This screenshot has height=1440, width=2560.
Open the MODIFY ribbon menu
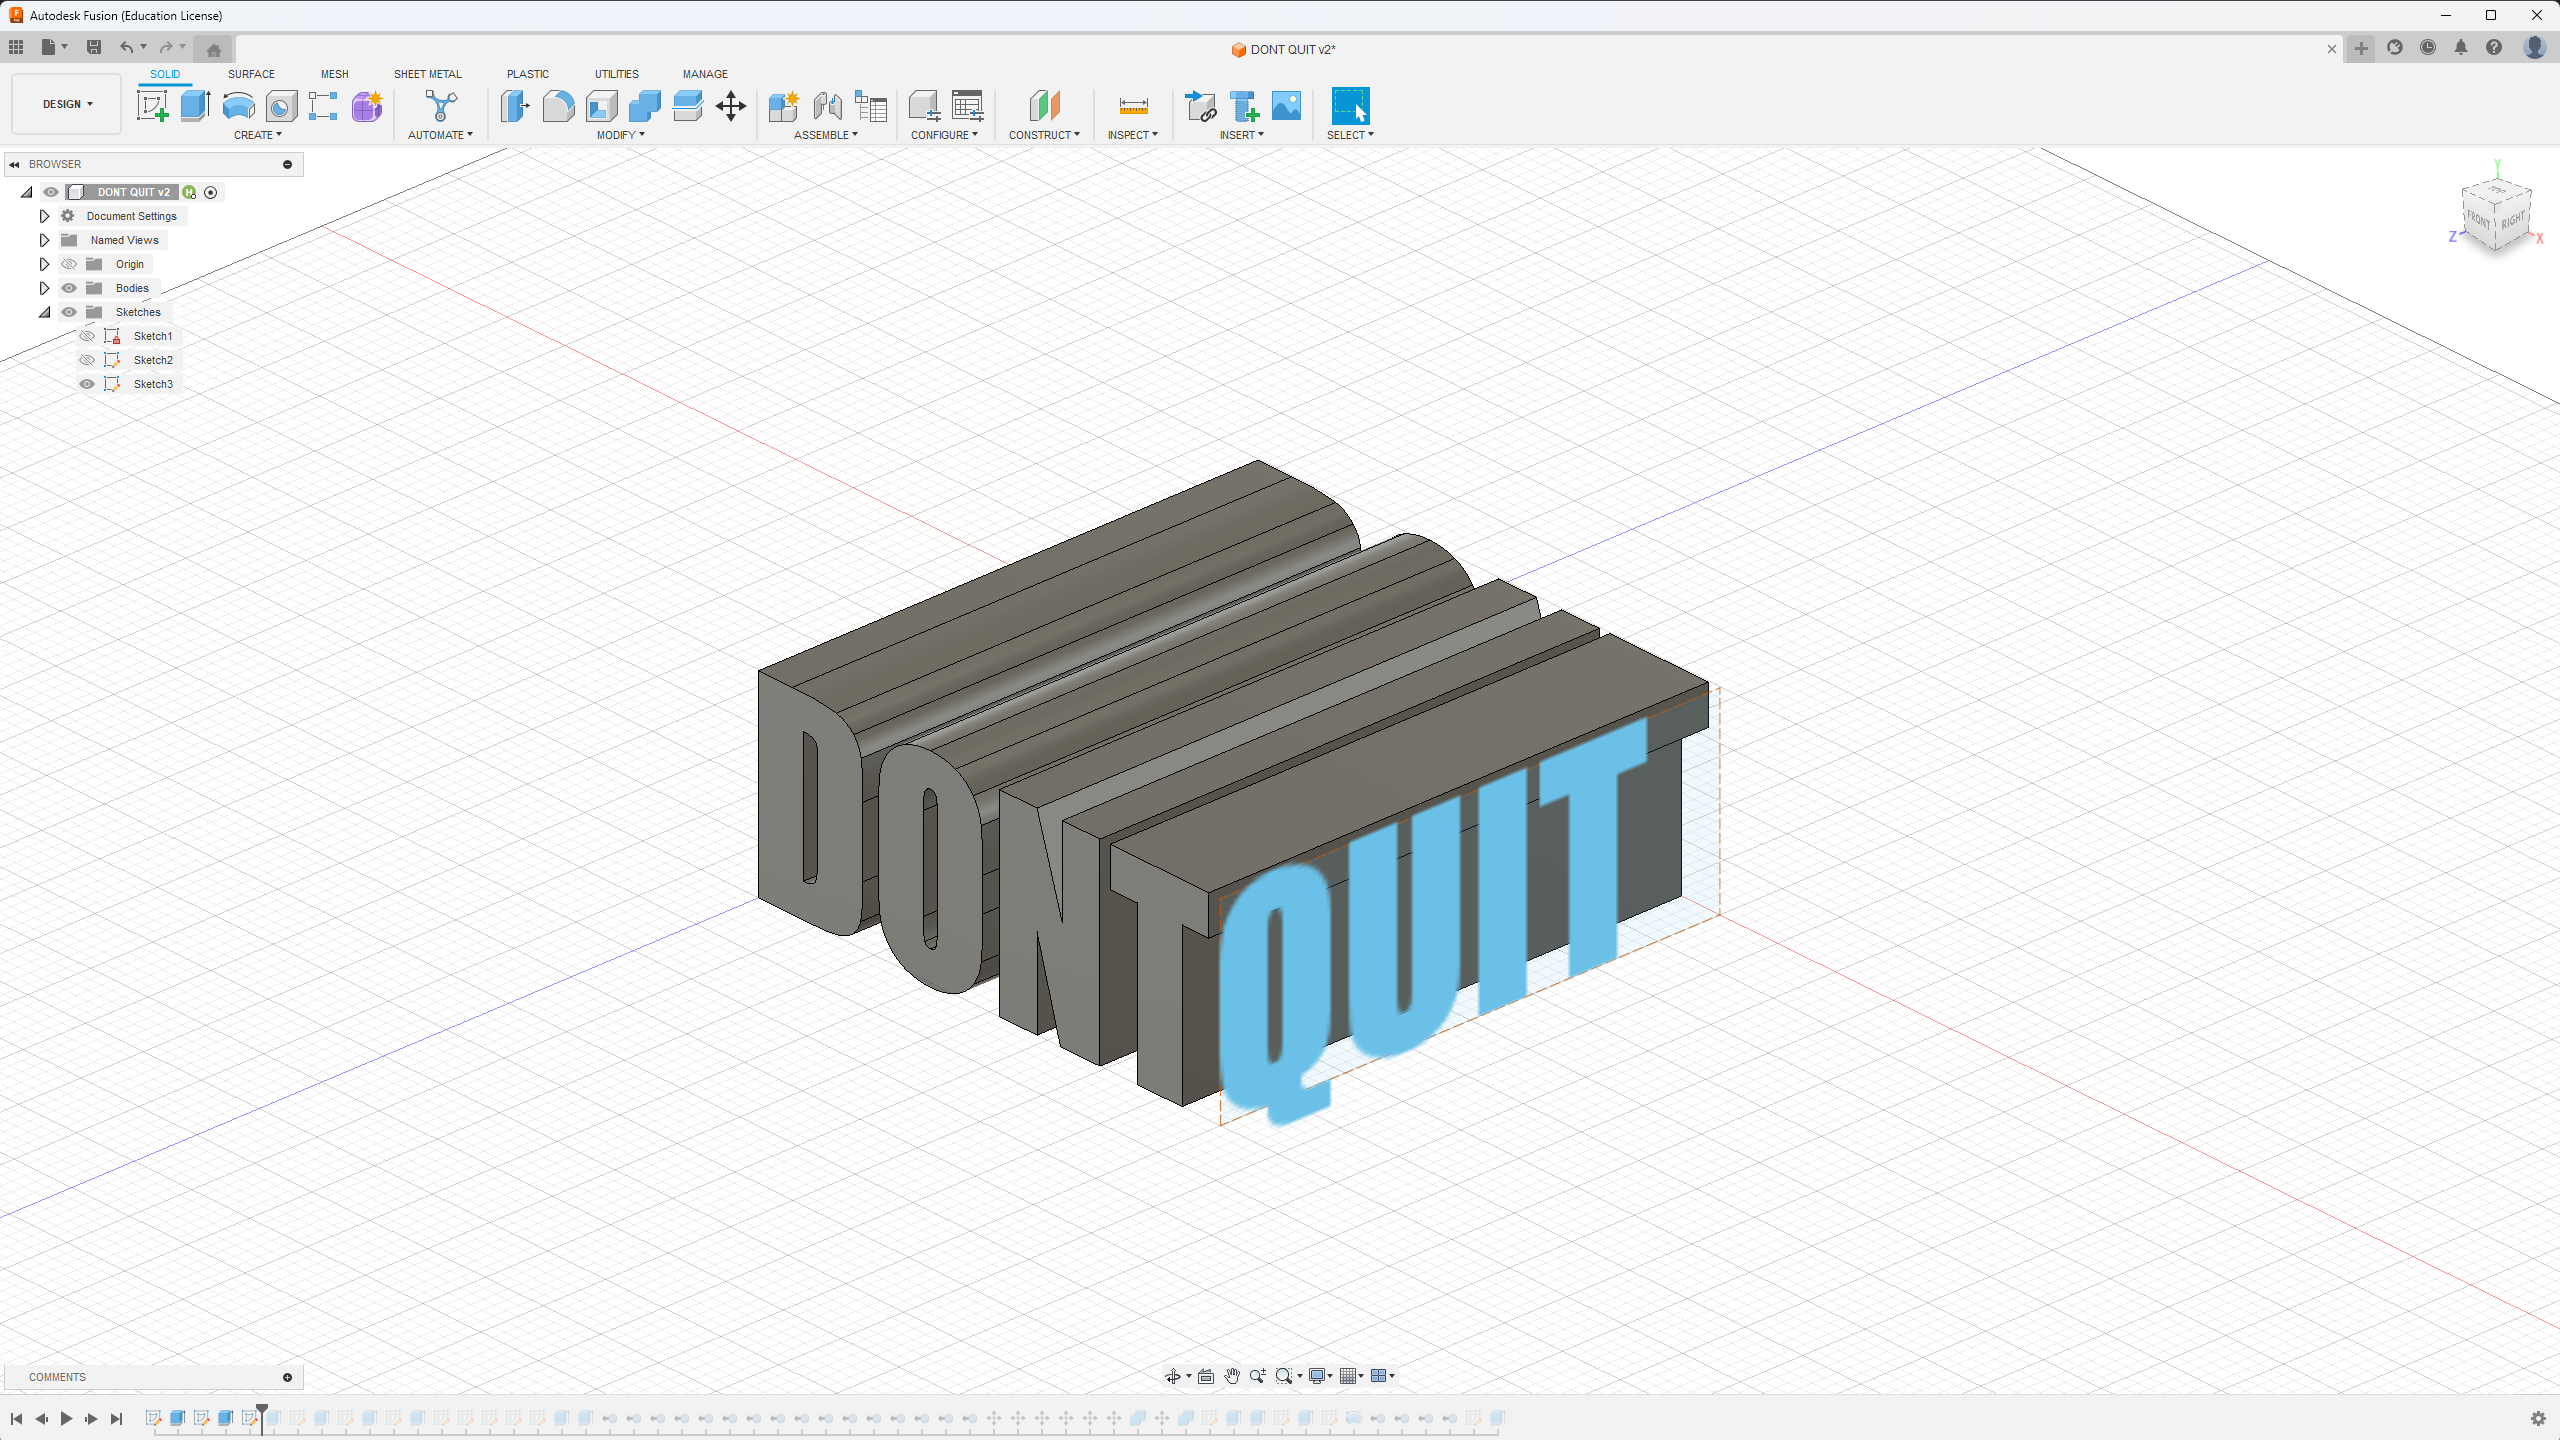(x=624, y=135)
